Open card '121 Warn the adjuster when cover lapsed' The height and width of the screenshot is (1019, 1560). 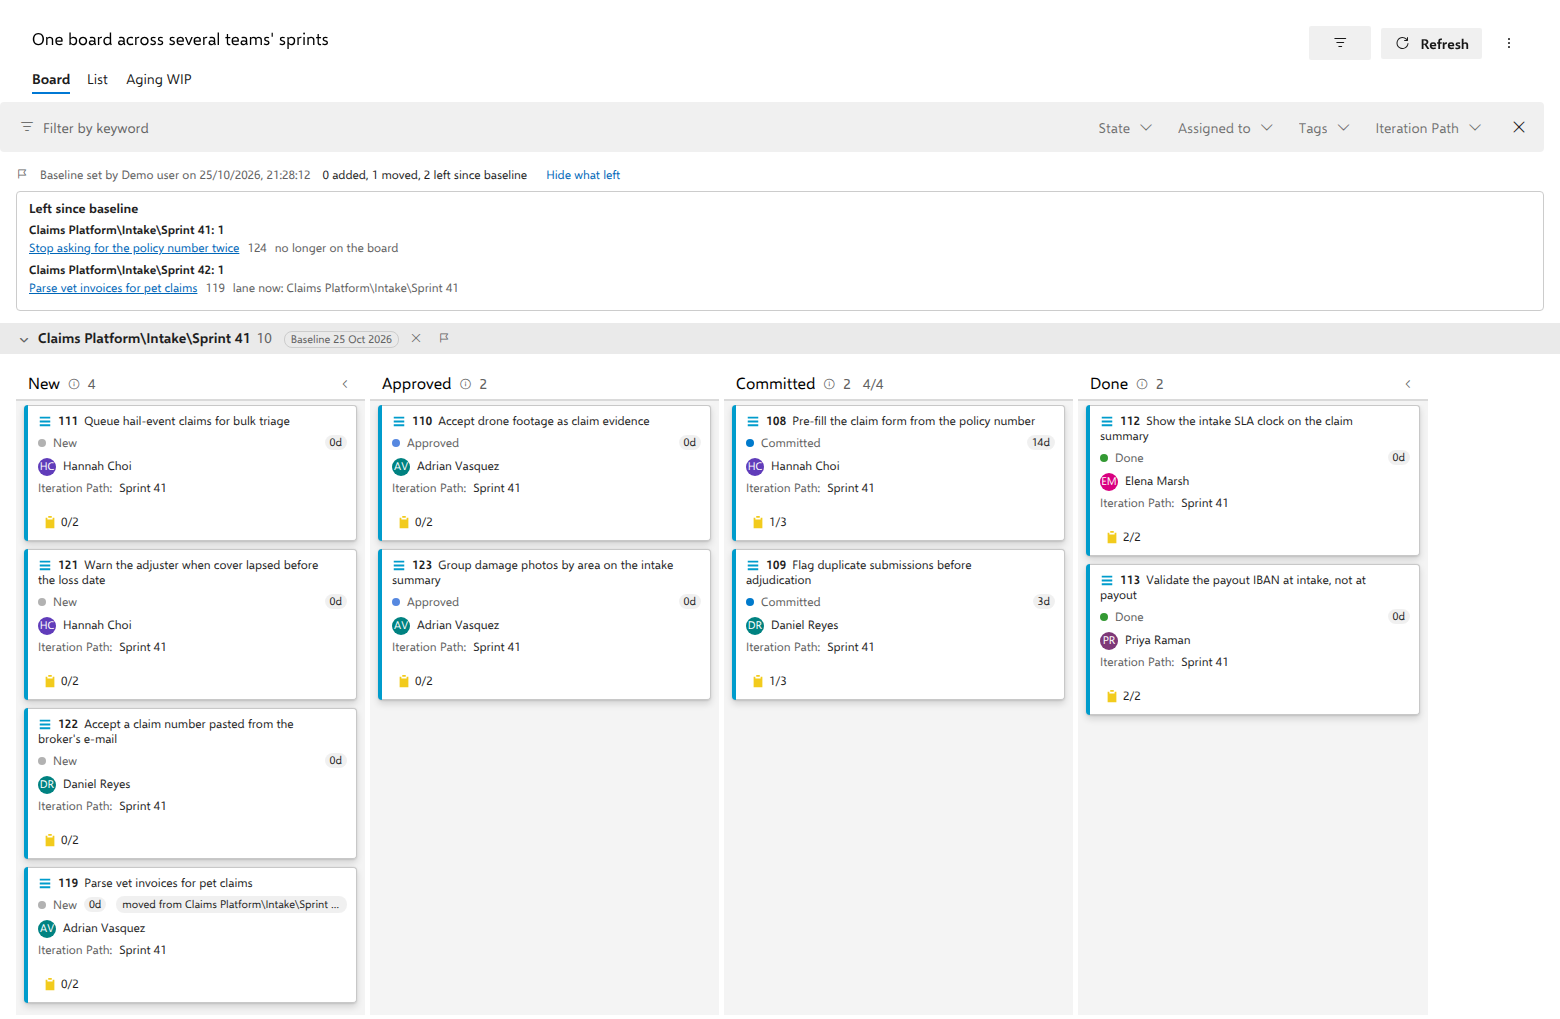[x=191, y=624]
